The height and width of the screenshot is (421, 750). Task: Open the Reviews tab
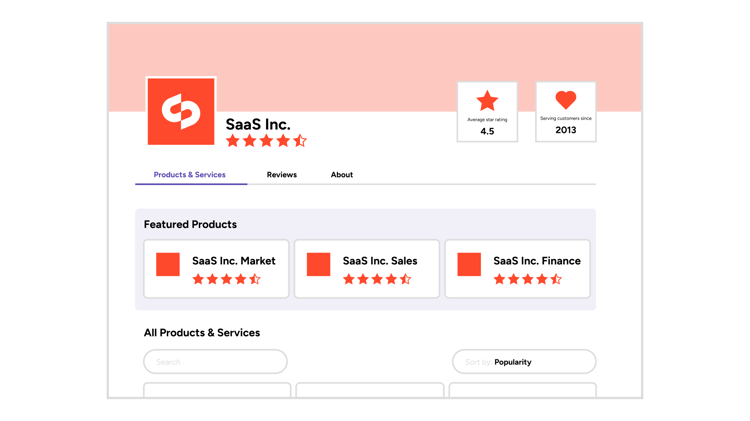click(282, 175)
